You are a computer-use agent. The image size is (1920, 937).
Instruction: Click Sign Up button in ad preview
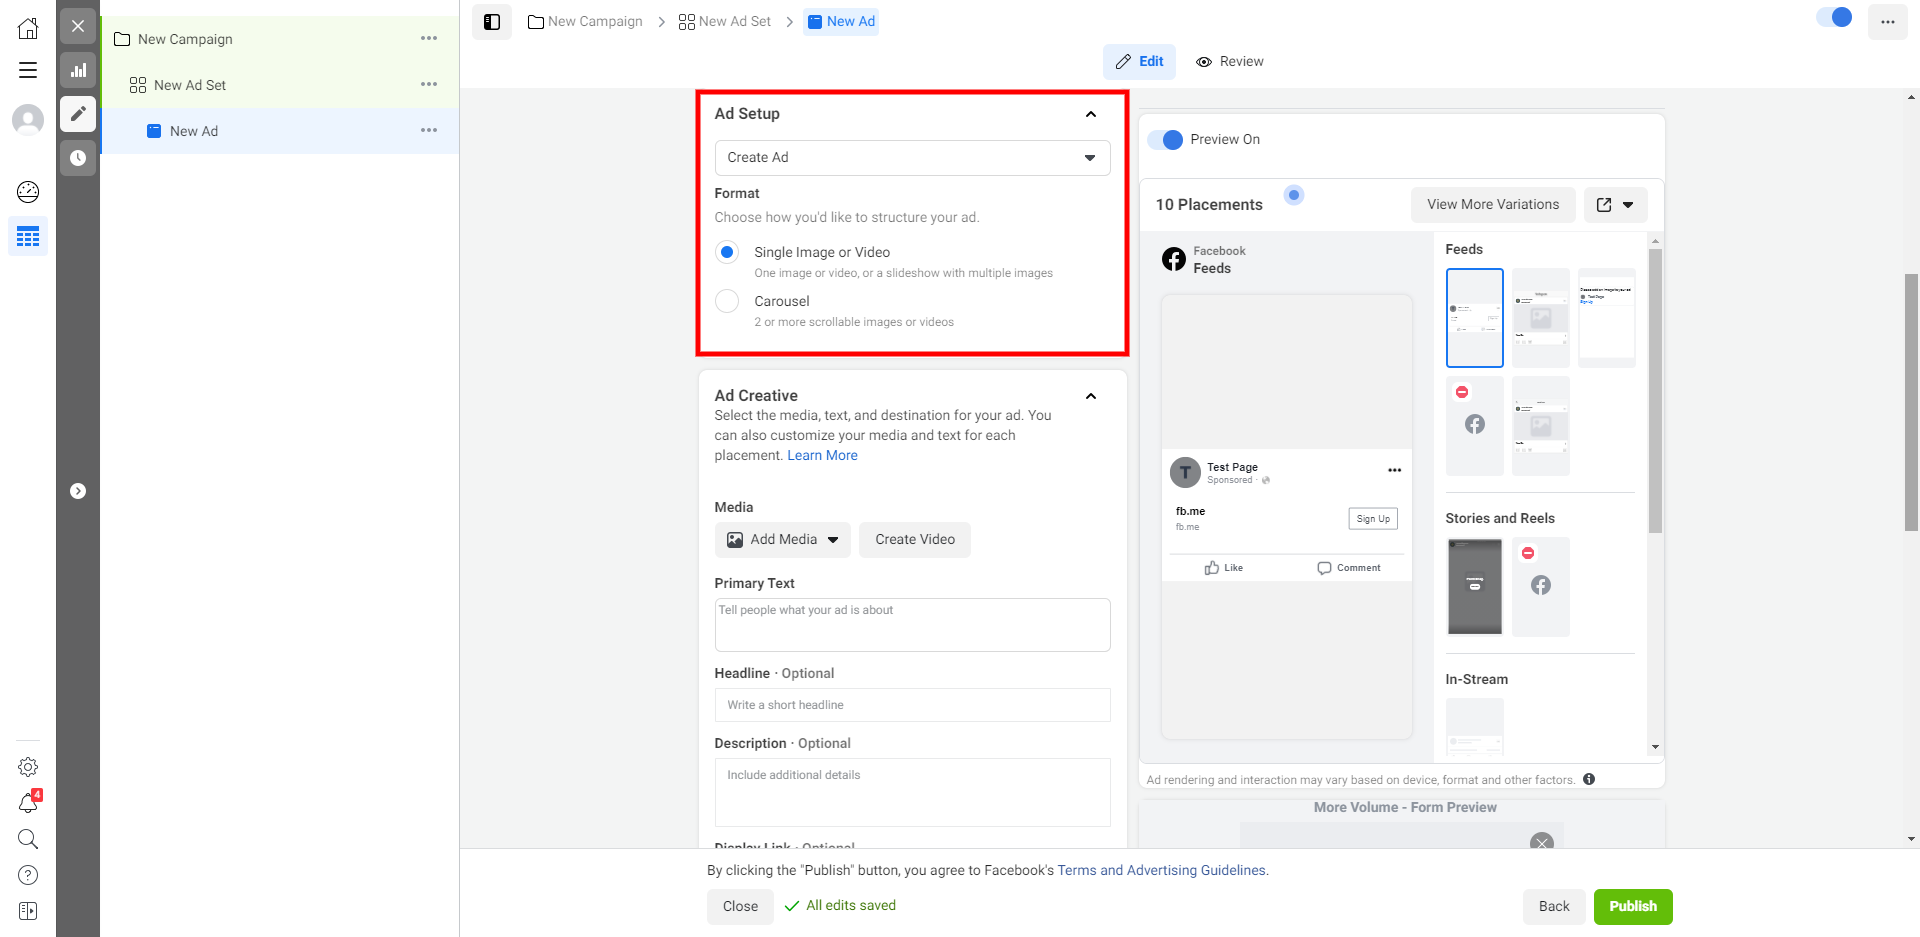(1373, 519)
